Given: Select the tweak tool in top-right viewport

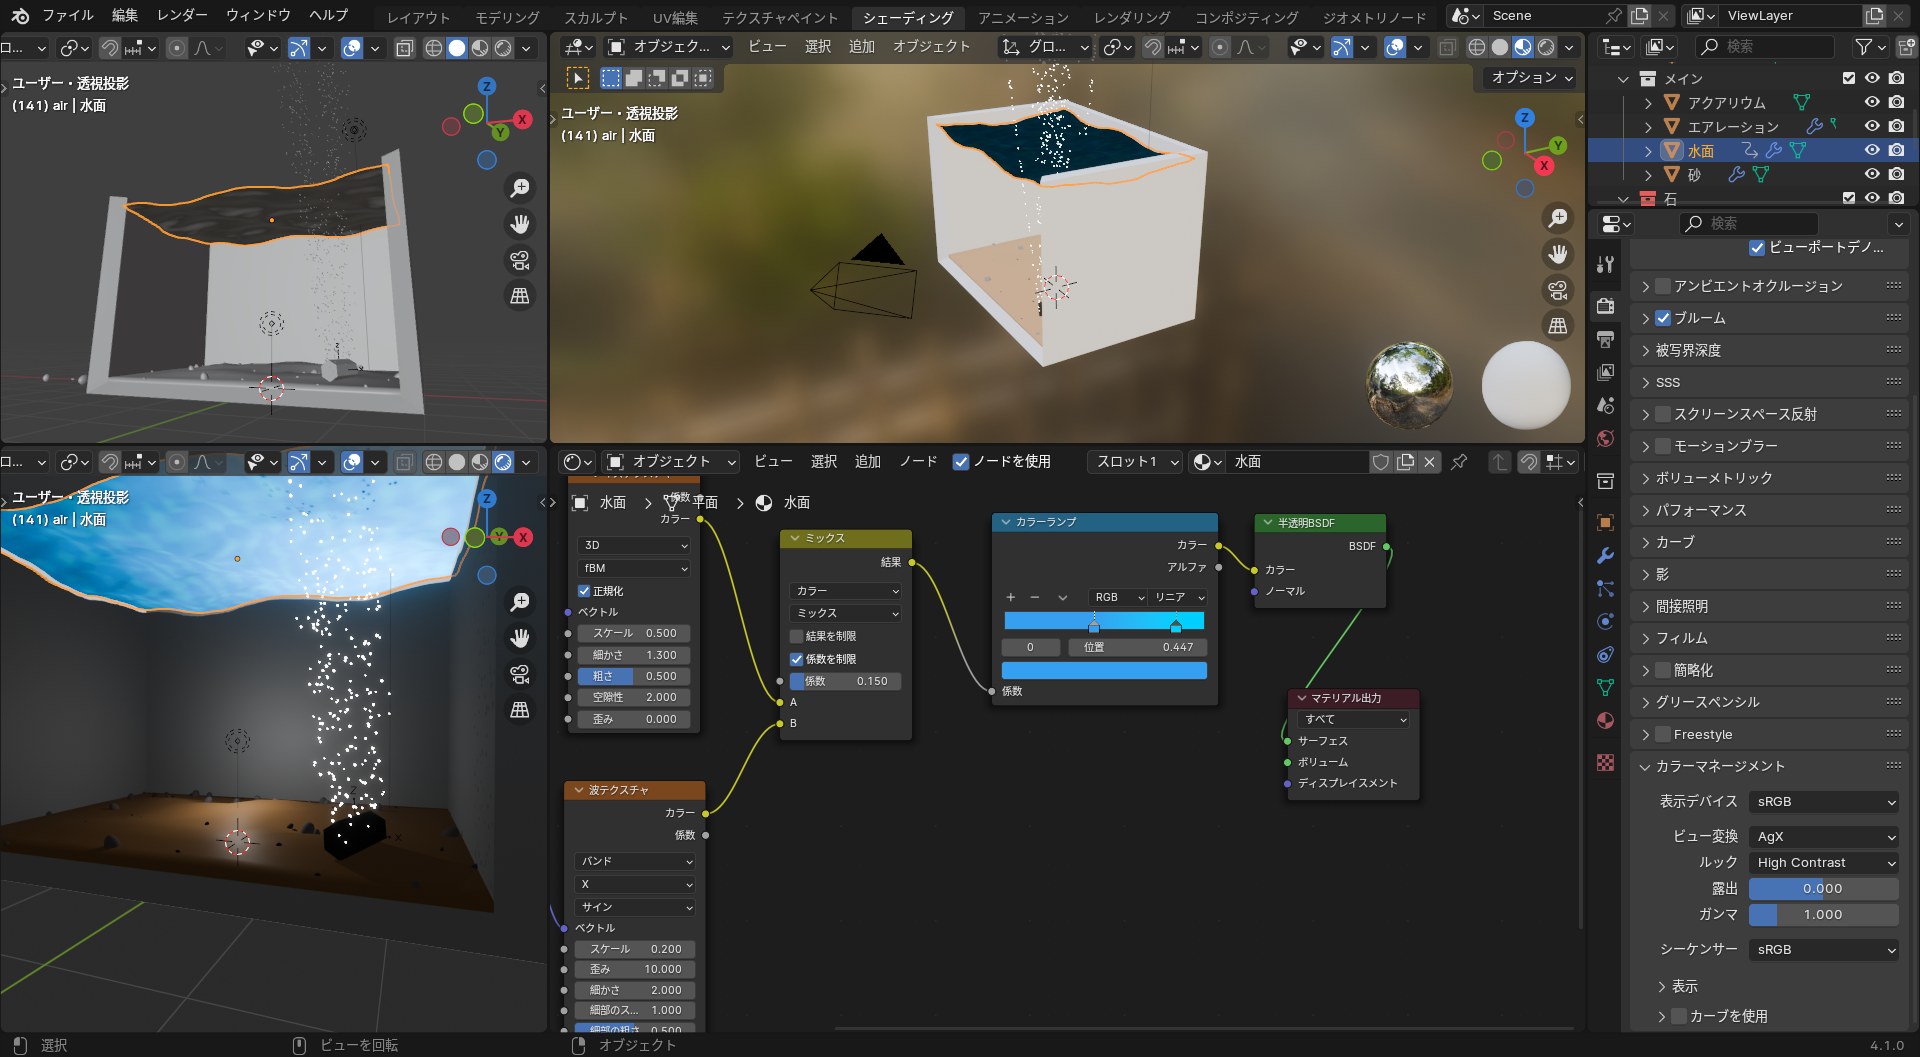Looking at the screenshot, I should [x=578, y=78].
